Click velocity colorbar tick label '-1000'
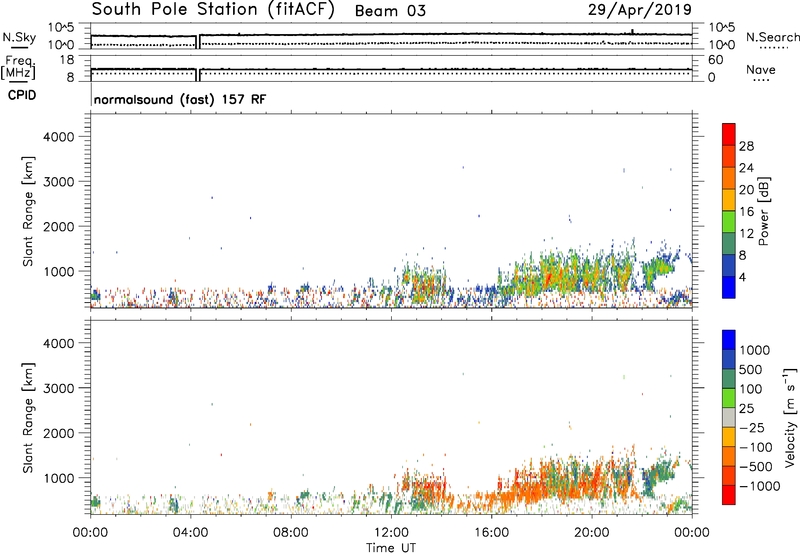Screen dimensions: 800x554 pos(759,486)
